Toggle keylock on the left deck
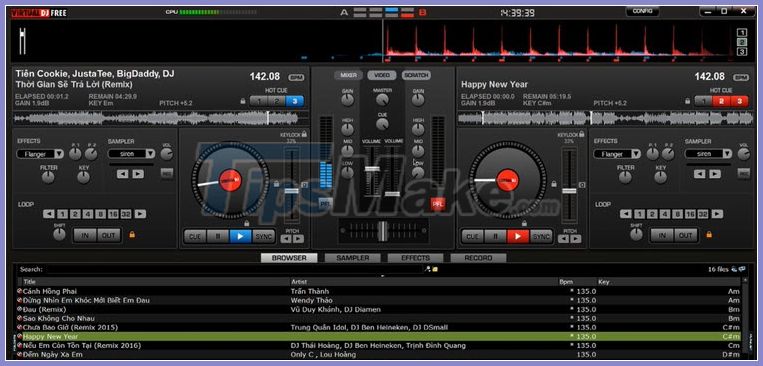Image resolution: width=763 pixels, height=366 pixels. click(x=304, y=133)
